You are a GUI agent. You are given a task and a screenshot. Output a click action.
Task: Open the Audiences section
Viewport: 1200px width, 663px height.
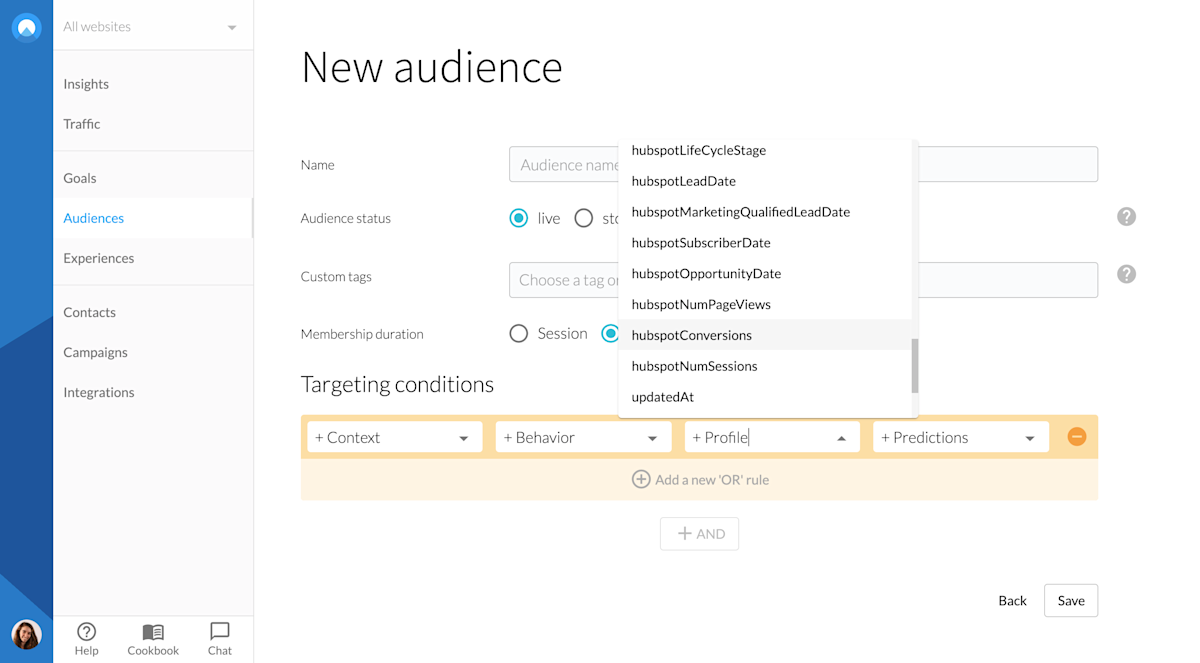pos(94,218)
